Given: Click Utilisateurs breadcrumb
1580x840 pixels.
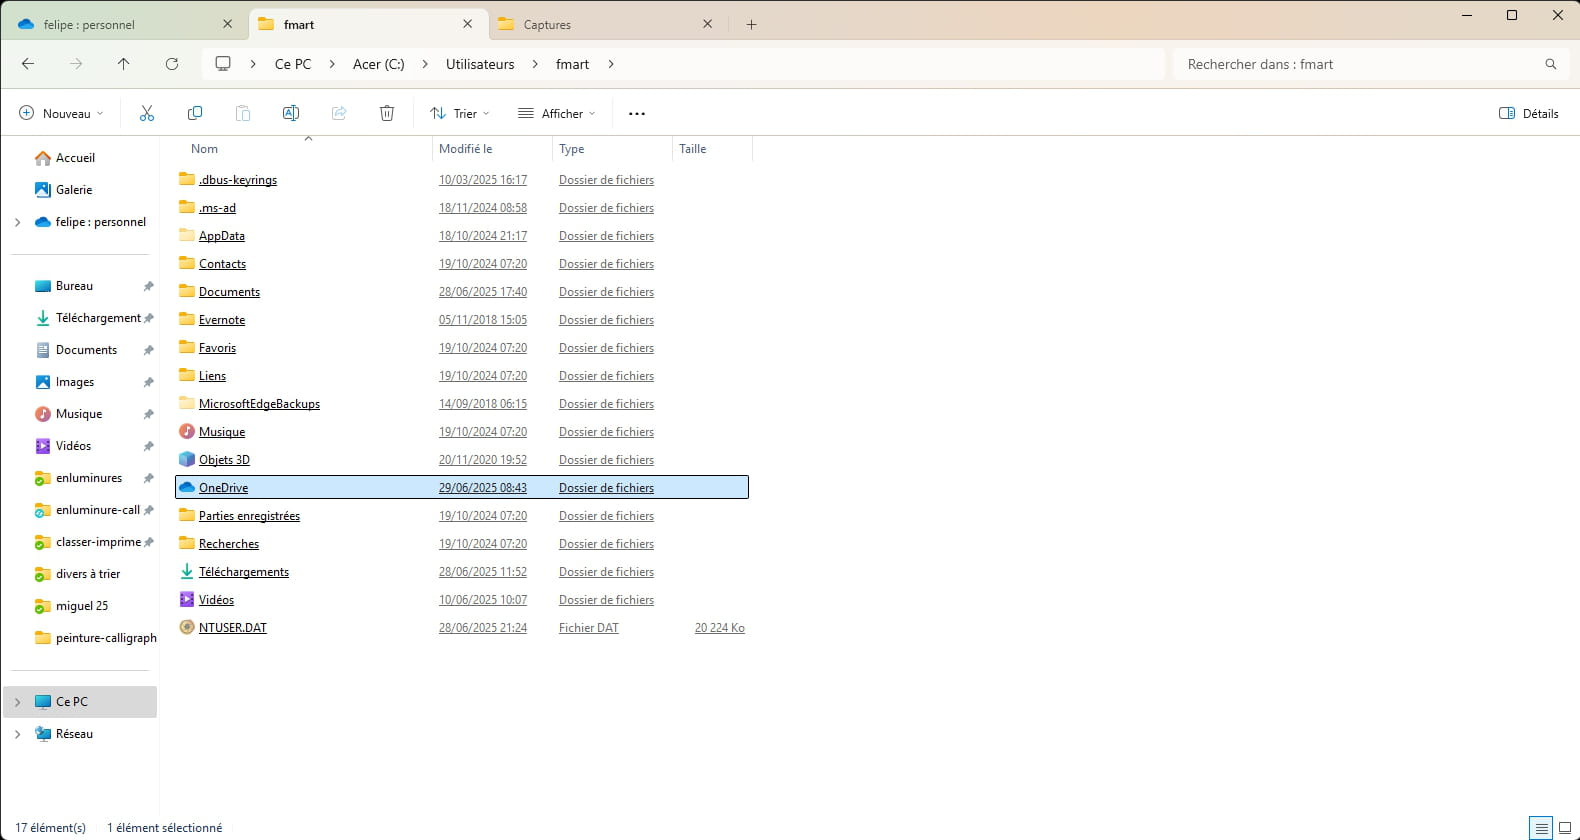Looking at the screenshot, I should 480,64.
